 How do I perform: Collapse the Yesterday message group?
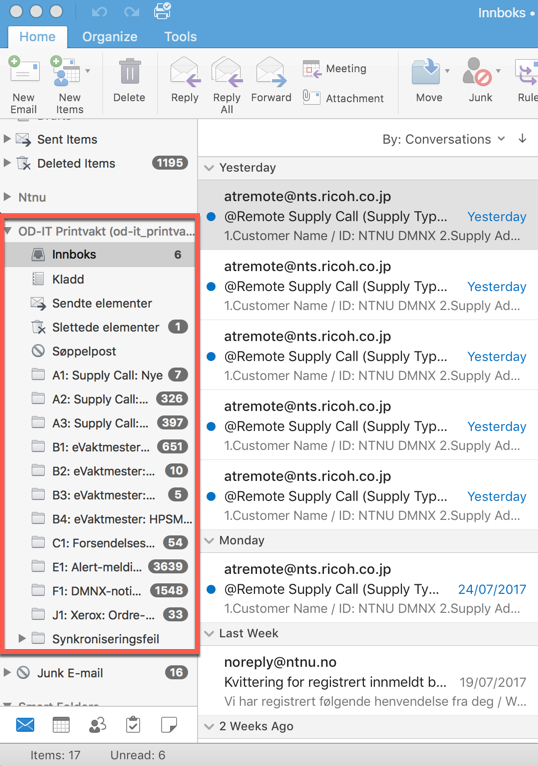[209, 168]
